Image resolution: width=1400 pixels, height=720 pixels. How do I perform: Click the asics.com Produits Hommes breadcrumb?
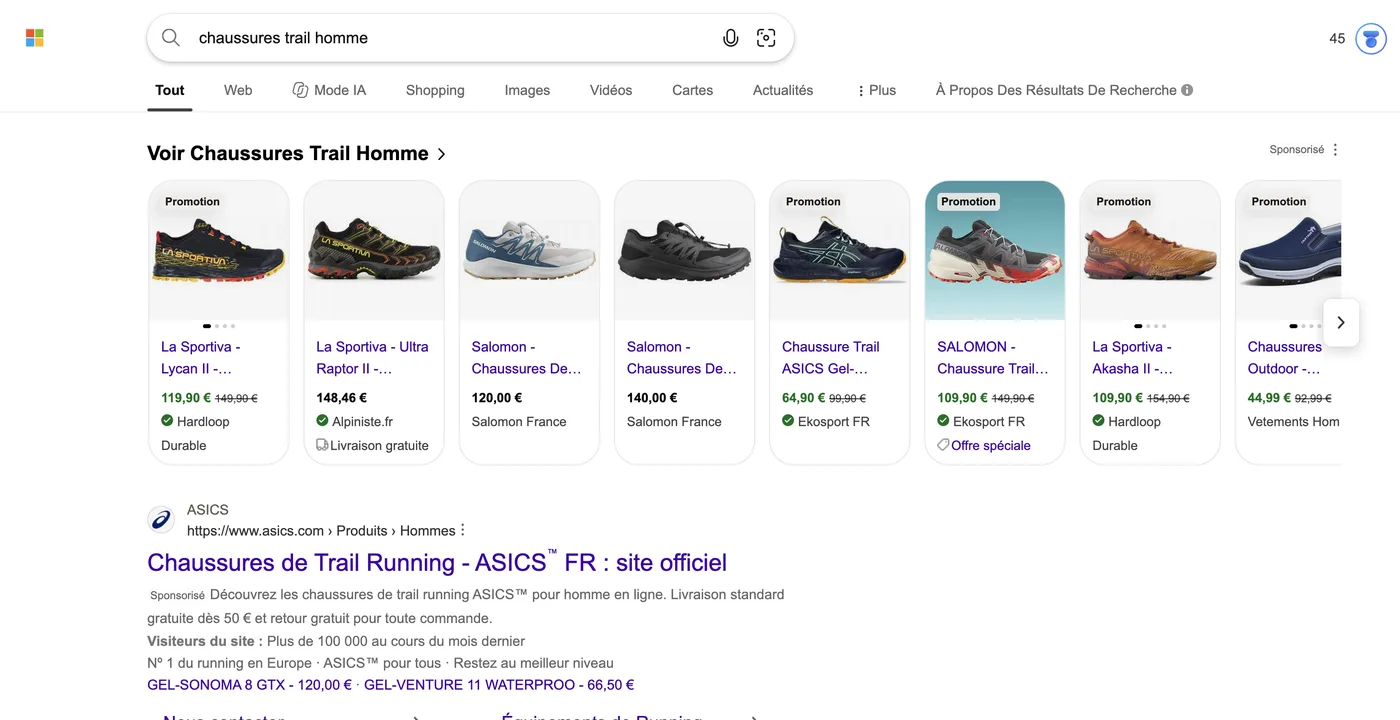(321, 531)
